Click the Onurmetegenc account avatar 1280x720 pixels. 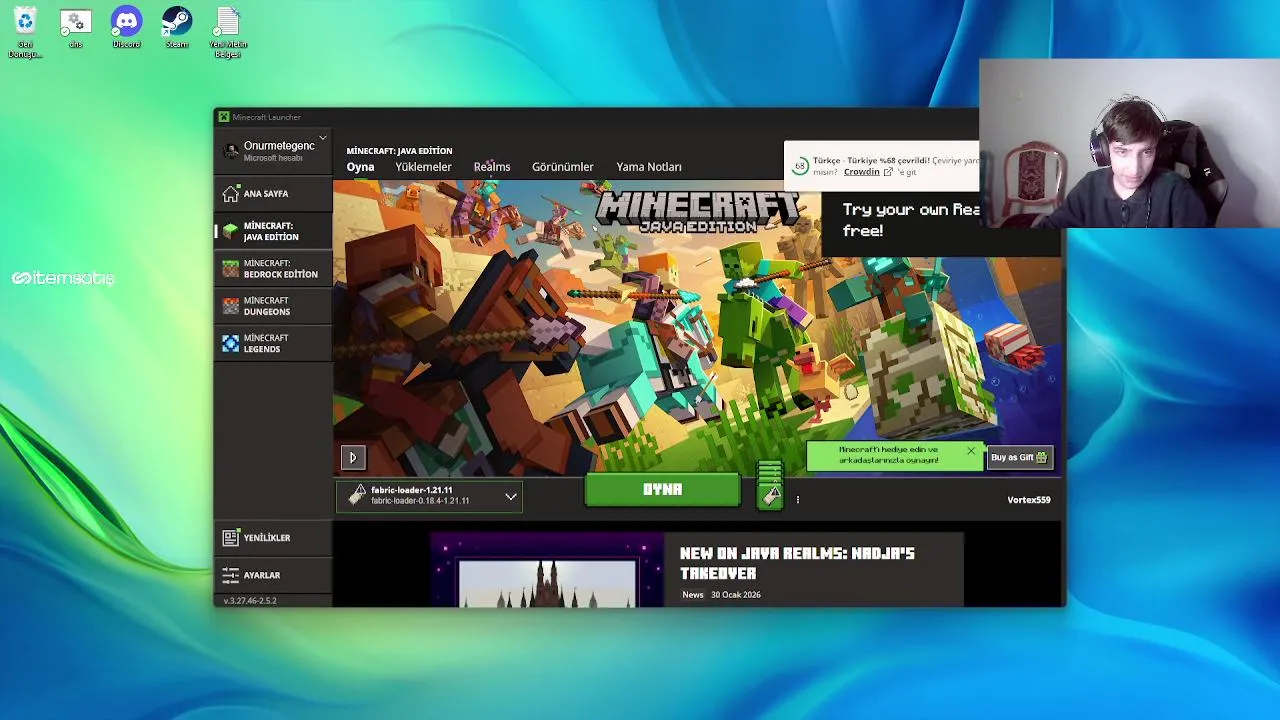[x=231, y=151]
